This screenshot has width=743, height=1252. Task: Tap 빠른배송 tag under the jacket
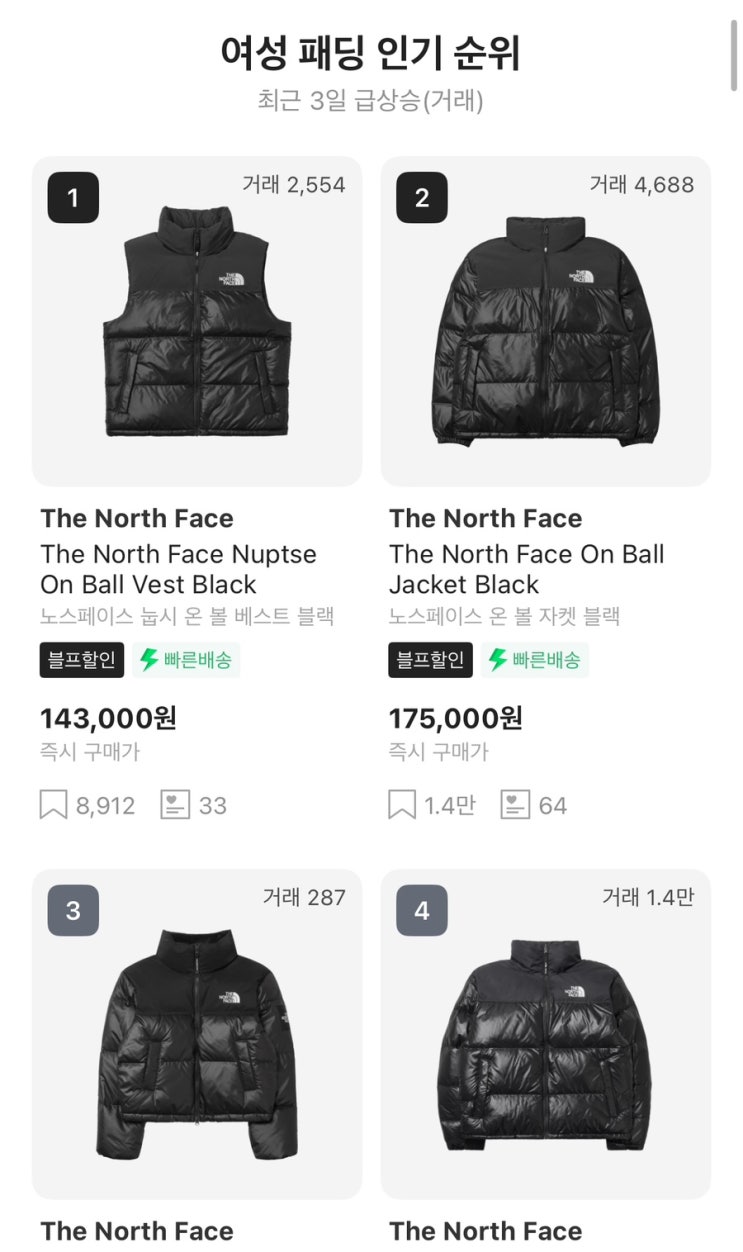click(x=535, y=660)
